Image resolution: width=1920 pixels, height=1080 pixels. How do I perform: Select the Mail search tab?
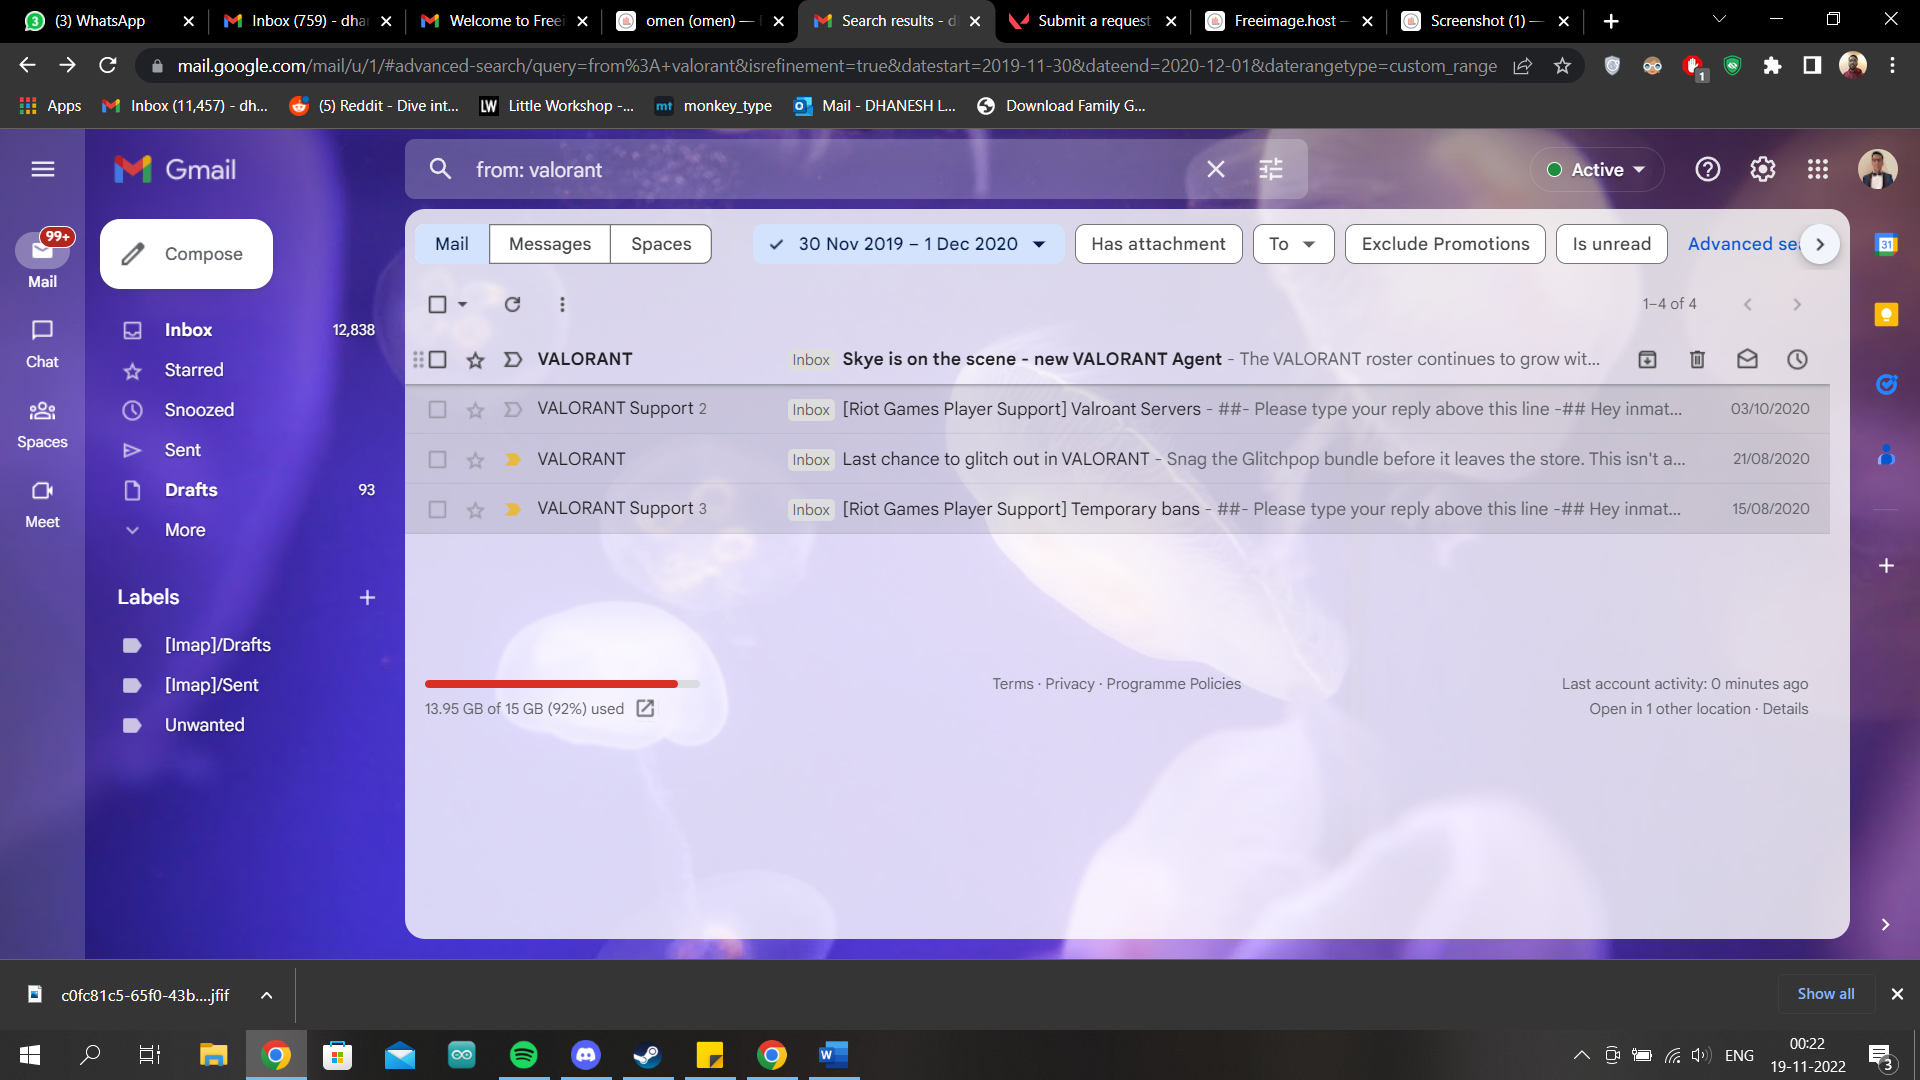click(x=452, y=244)
